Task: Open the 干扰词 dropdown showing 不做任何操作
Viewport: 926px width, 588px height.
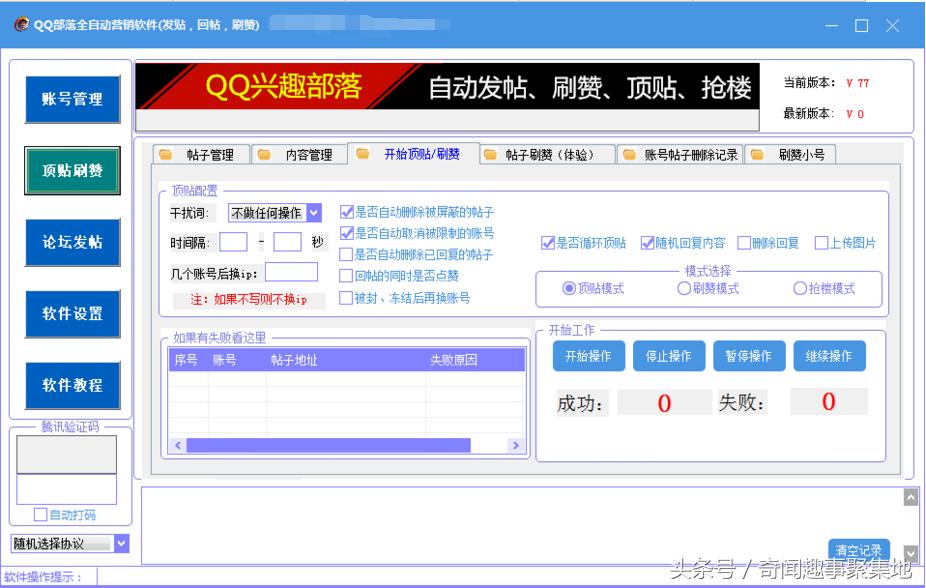Action: pos(313,213)
